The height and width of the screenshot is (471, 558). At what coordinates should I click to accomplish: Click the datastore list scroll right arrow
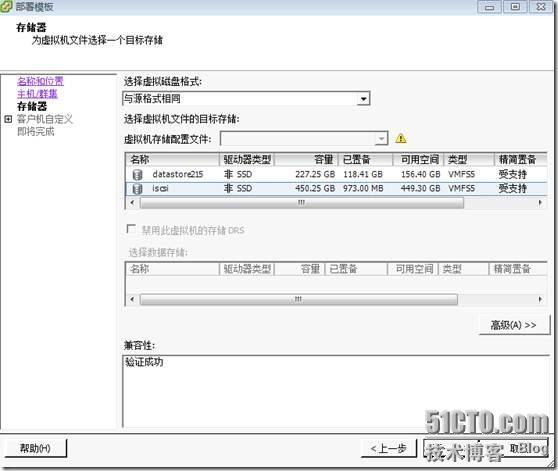click(x=541, y=203)
